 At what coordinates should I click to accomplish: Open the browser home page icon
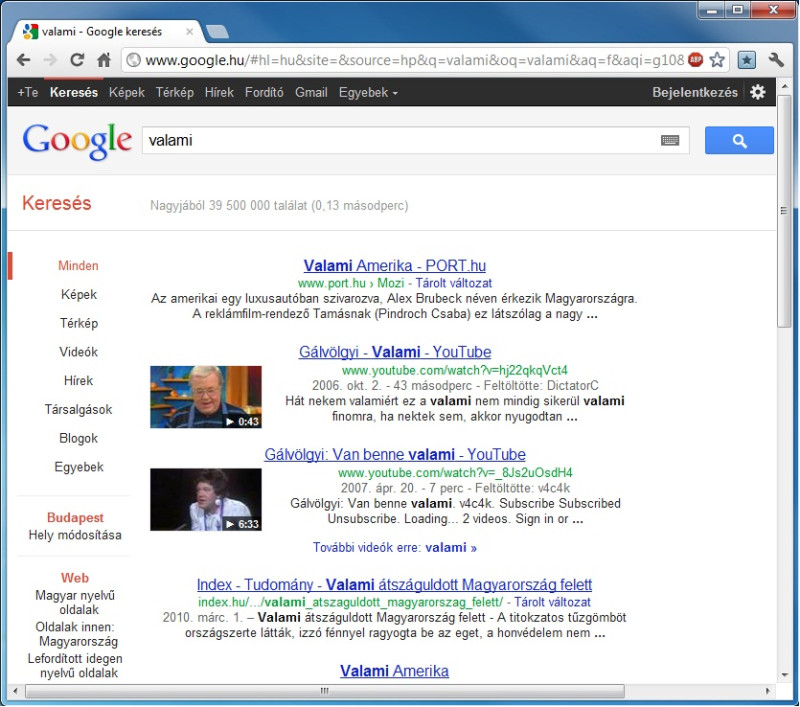(x=104, y=60)
